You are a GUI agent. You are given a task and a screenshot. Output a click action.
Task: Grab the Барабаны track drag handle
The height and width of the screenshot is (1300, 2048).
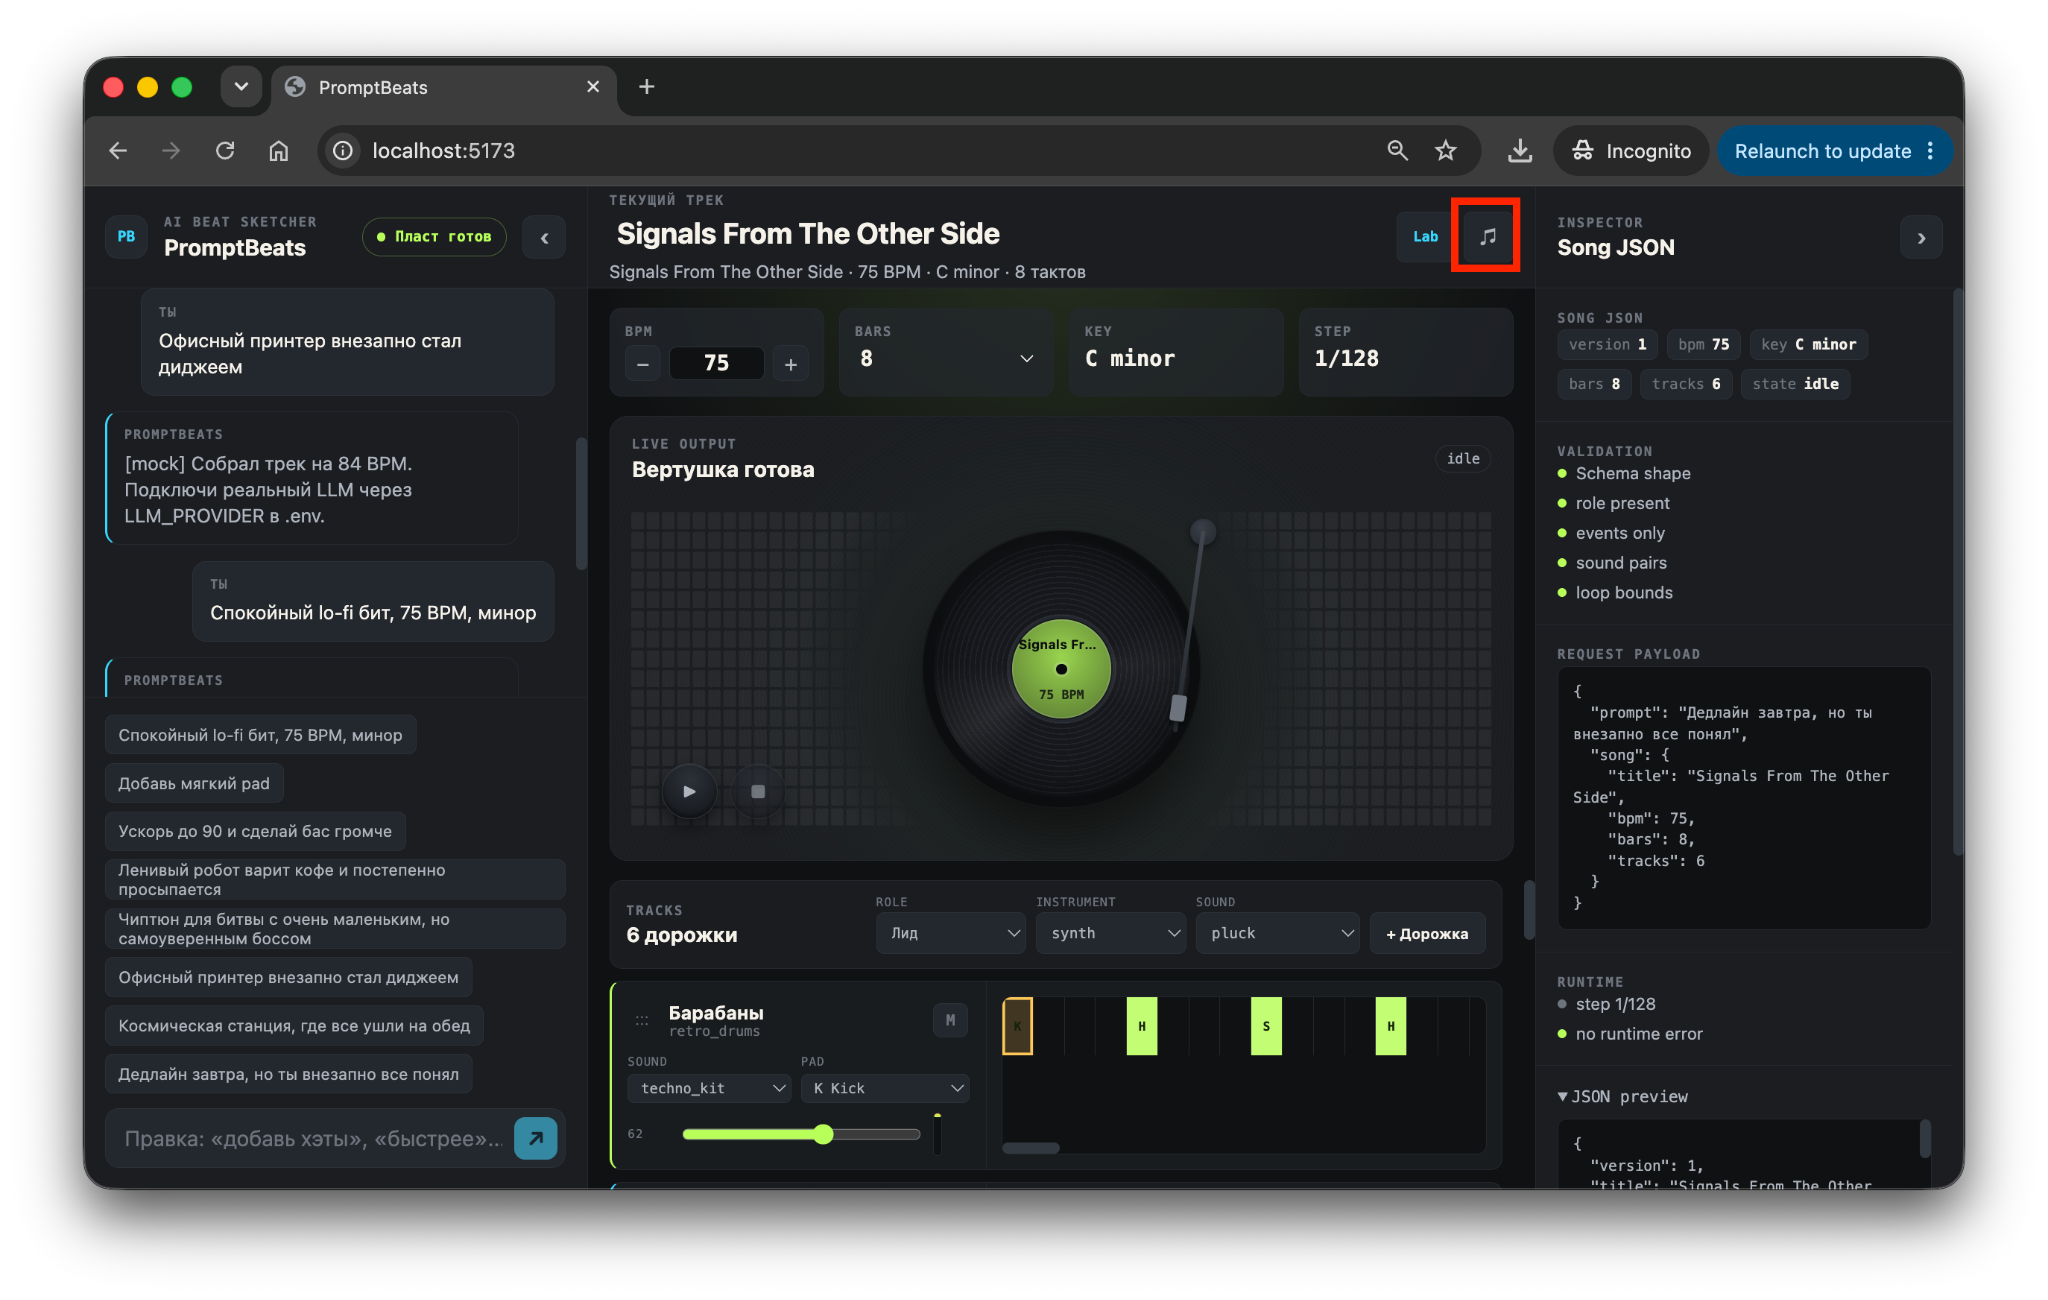tap(642, 1021)
